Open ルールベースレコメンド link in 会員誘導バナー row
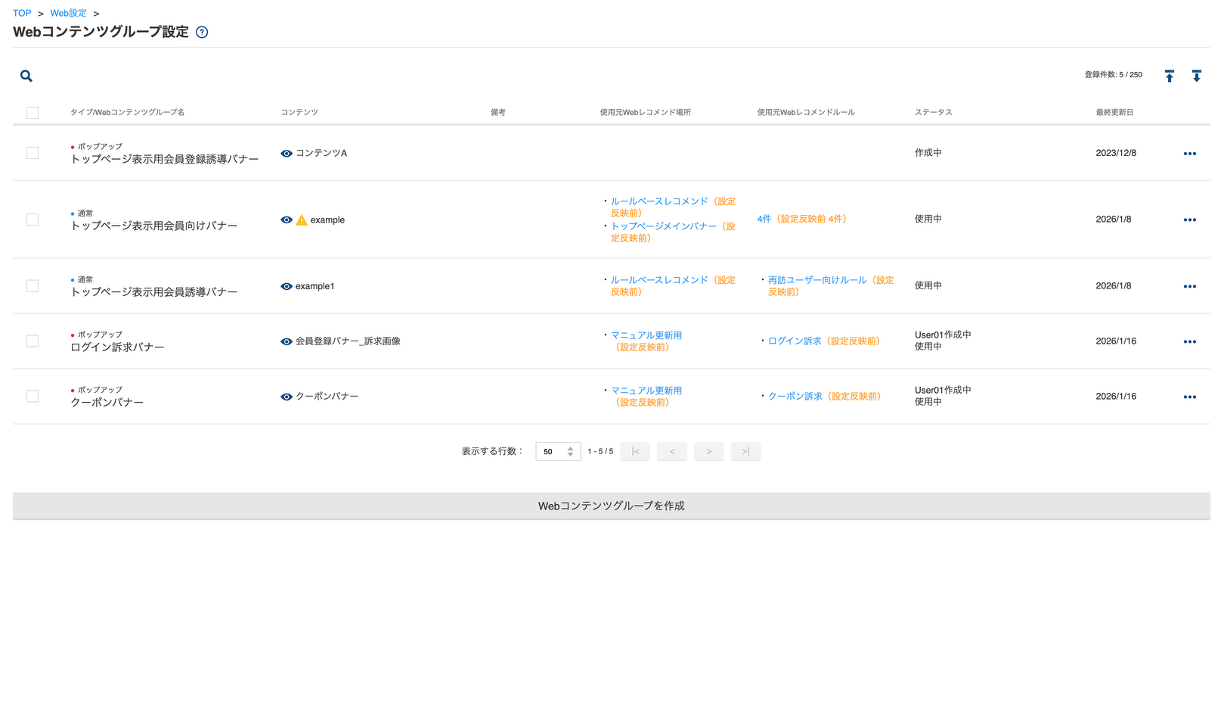This screenshot has height=704, width=1224. (x=659, y=280)
